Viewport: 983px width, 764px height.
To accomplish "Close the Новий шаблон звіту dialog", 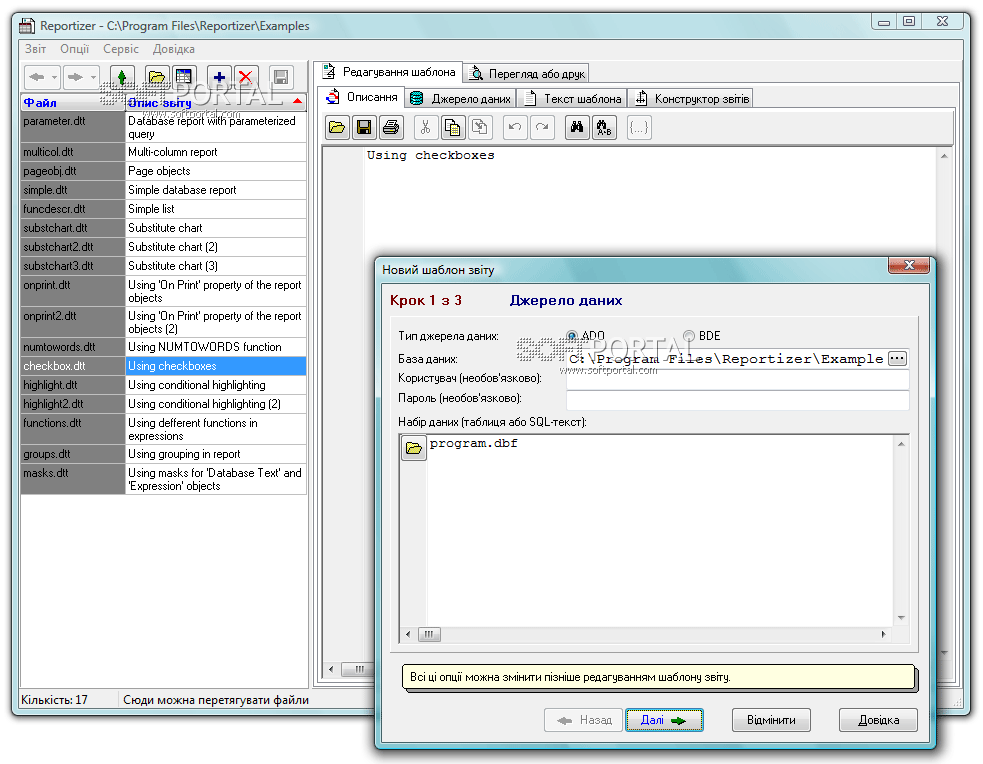I will pos(908,265).
